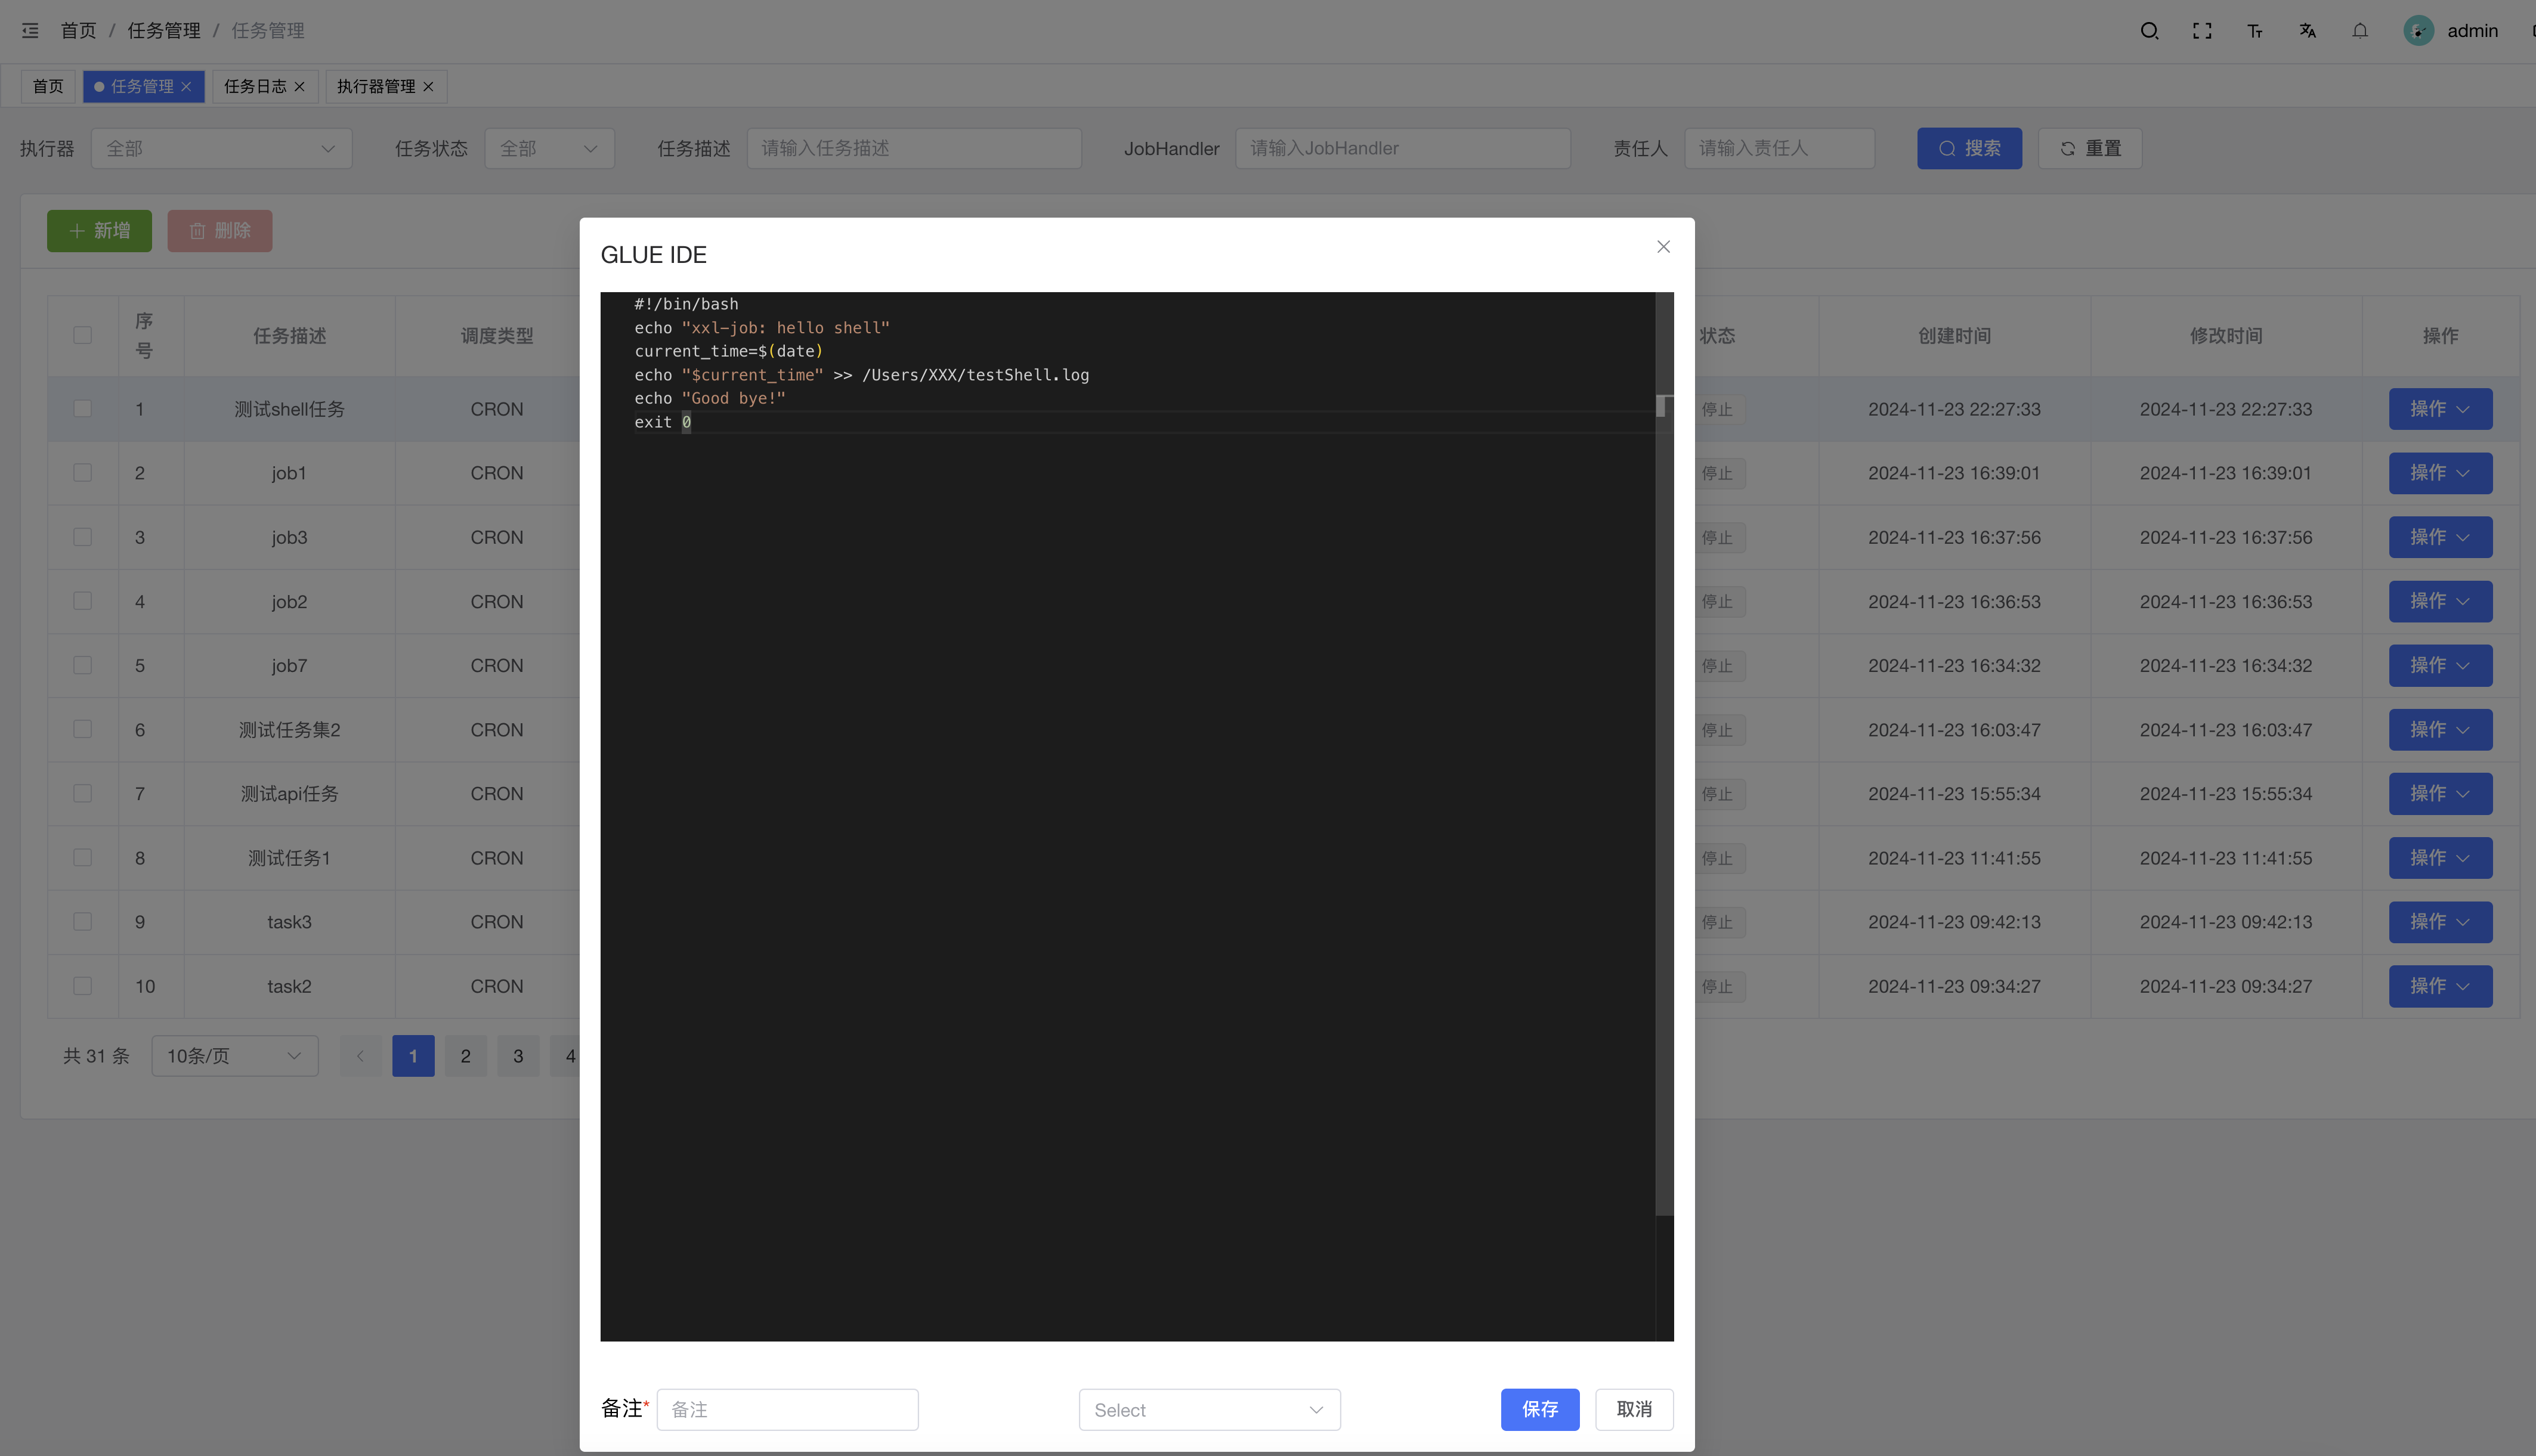The image size is (2536, 1456).
Task: Click the 备注 input field
Action: [x=787, y=1409]
